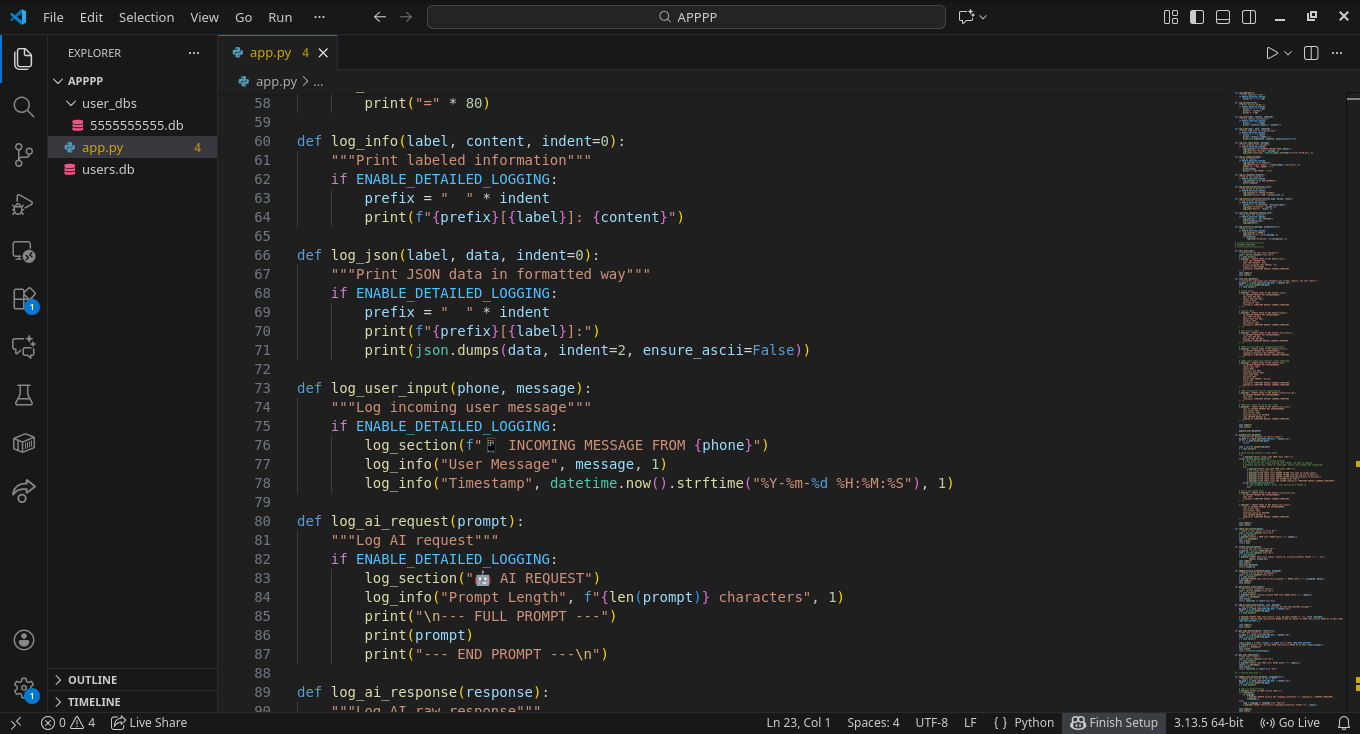Go forward with the right arrow
1360x734 pixels.
tap(405, 17)
